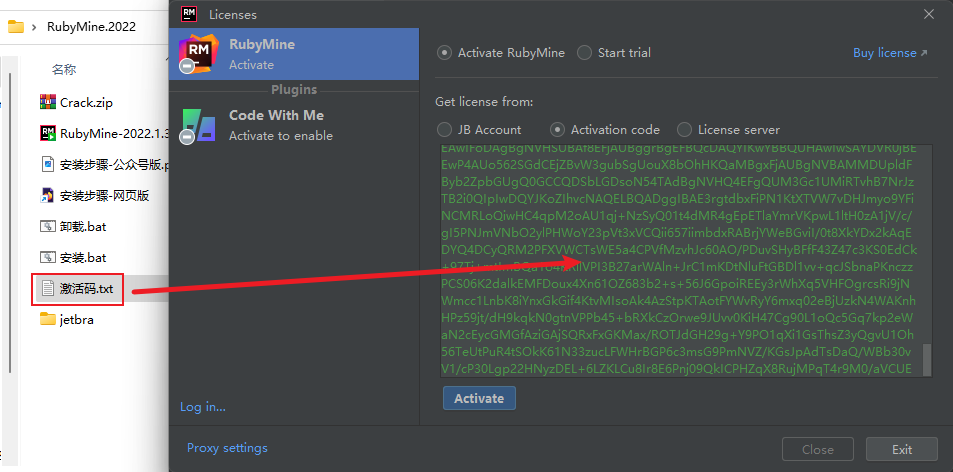Click the Code With Me plugin icon

(198, 125)
